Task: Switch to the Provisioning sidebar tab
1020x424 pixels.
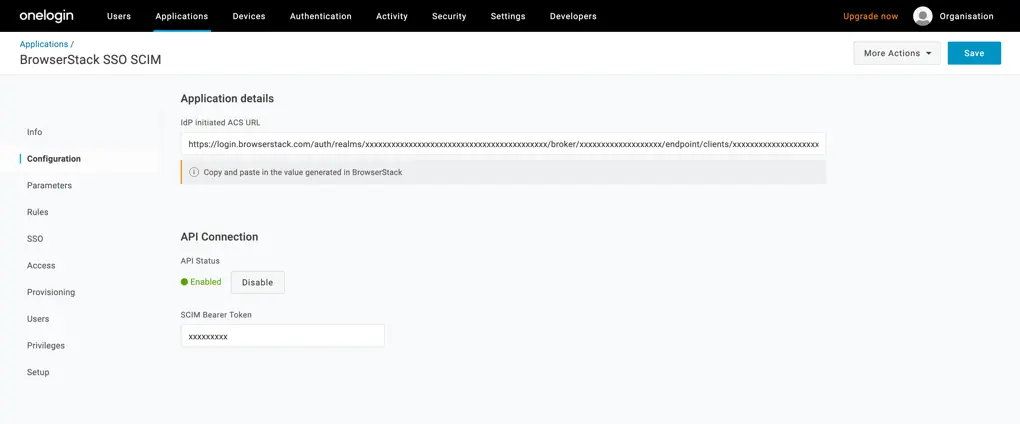Action: 51,292
